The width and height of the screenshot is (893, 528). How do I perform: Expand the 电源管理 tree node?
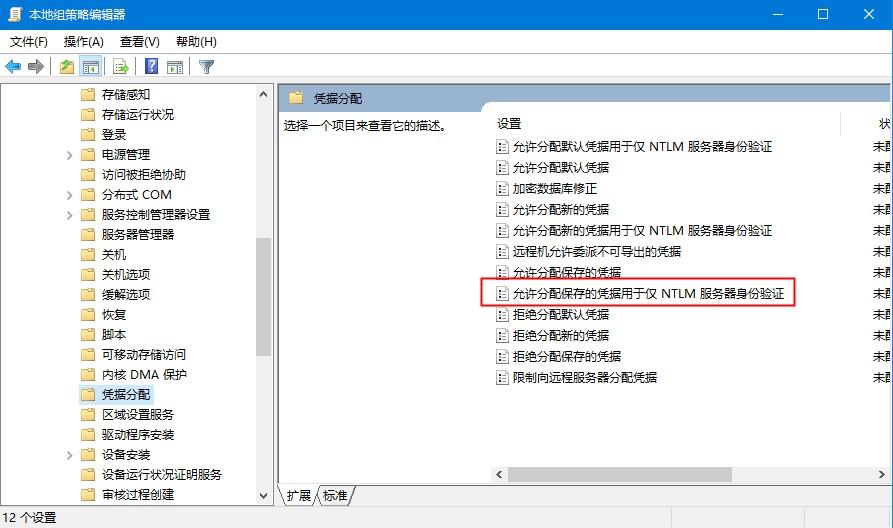click(69, 155)
